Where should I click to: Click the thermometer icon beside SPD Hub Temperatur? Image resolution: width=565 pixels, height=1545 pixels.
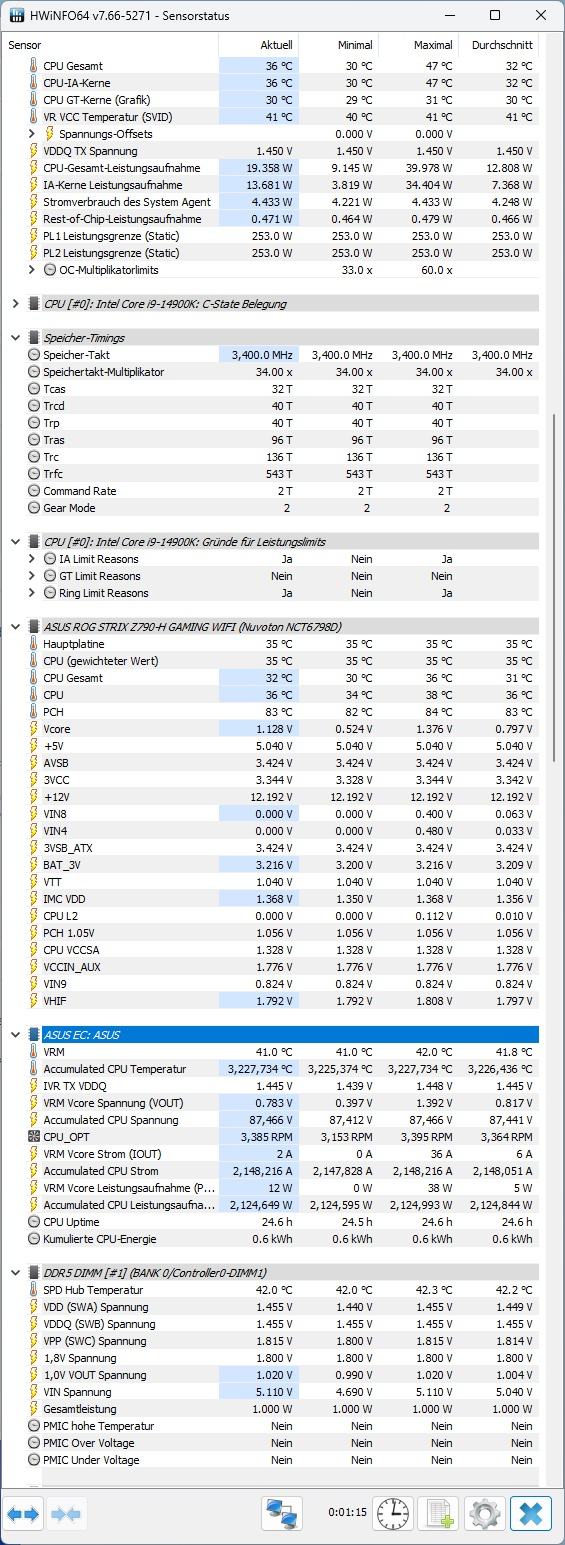pos(34,1290)
